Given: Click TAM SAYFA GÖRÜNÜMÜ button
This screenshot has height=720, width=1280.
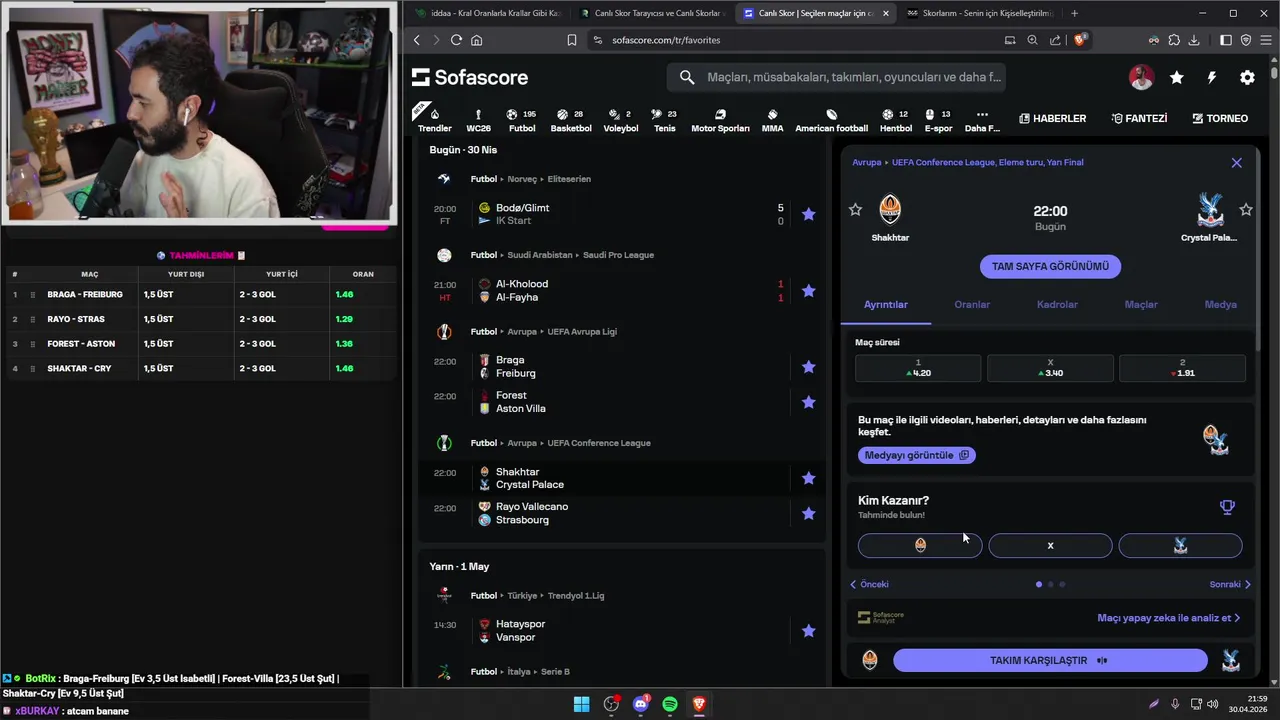Looking at the screenshot, I should [1050, 266].
